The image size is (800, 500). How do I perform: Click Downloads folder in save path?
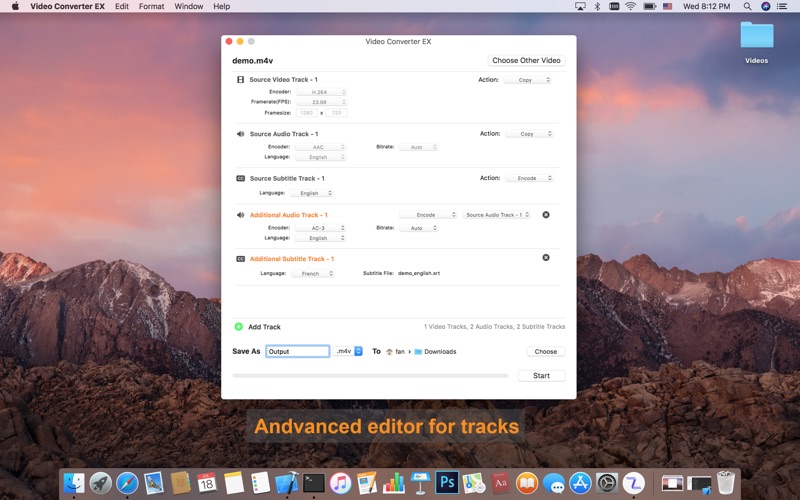pos(435,352)
